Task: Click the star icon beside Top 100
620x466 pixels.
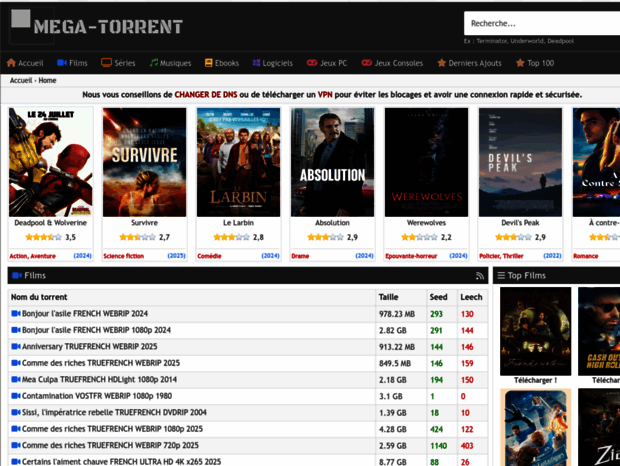Action: 520,63
